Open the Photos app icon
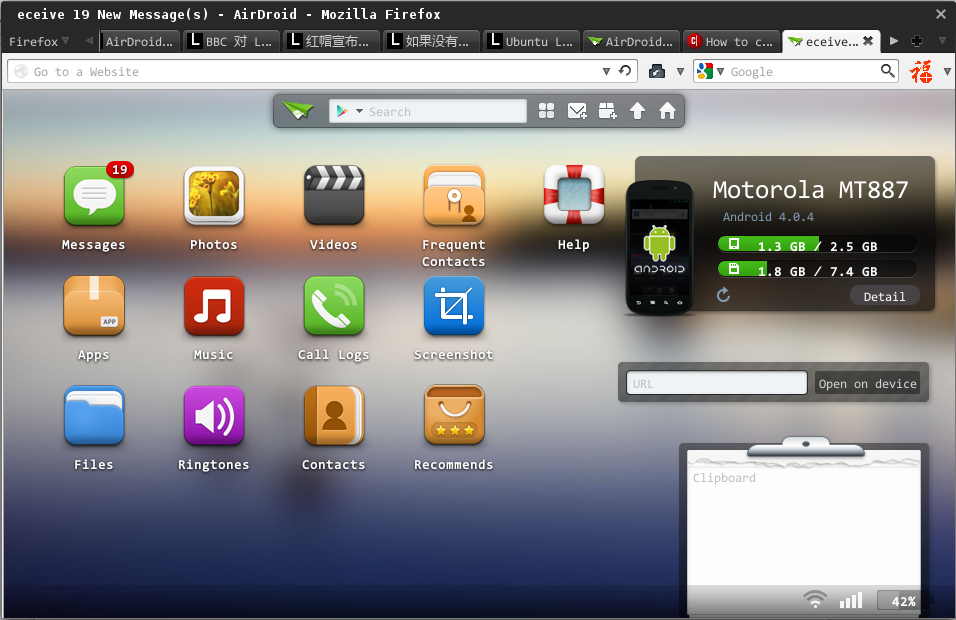This screenshot has width=956, height=620. click(213, 196)
